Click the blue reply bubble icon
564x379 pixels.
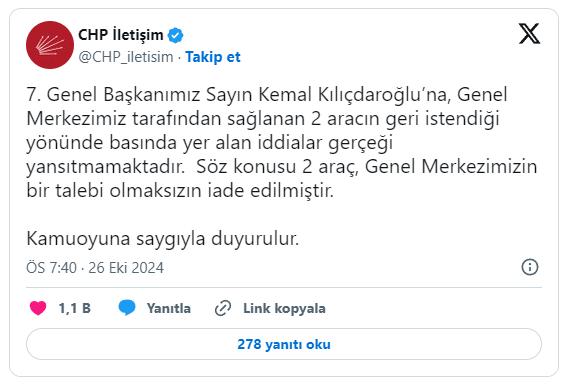[x=127, y=308]
